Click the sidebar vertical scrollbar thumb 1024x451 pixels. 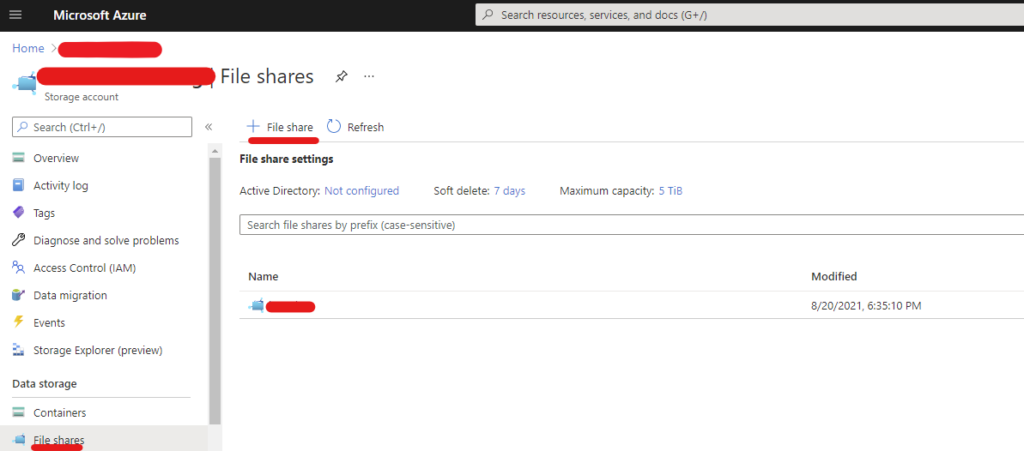[x=215, y=290]
